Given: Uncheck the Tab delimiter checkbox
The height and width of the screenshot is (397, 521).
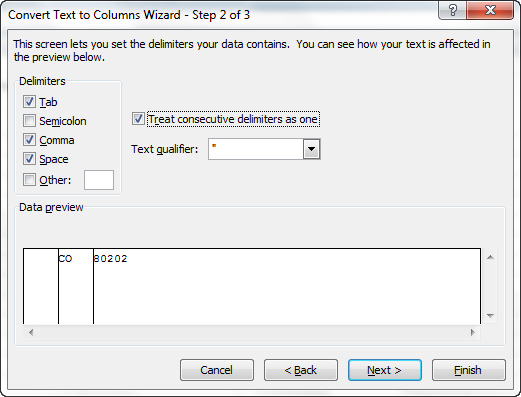Looking at the screenshot, I should pyautogui.click(x=29, y=102).
